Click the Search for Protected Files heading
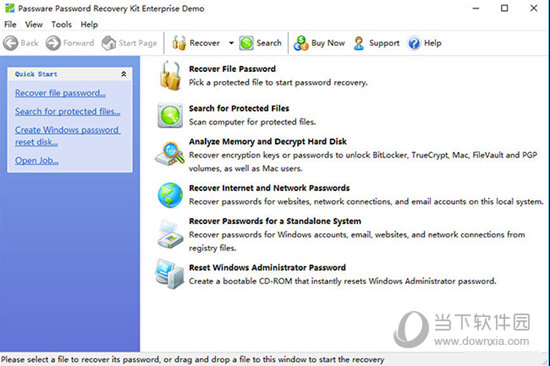The height and width of the screenshot is (366, 550). click(x=239, y=108)
